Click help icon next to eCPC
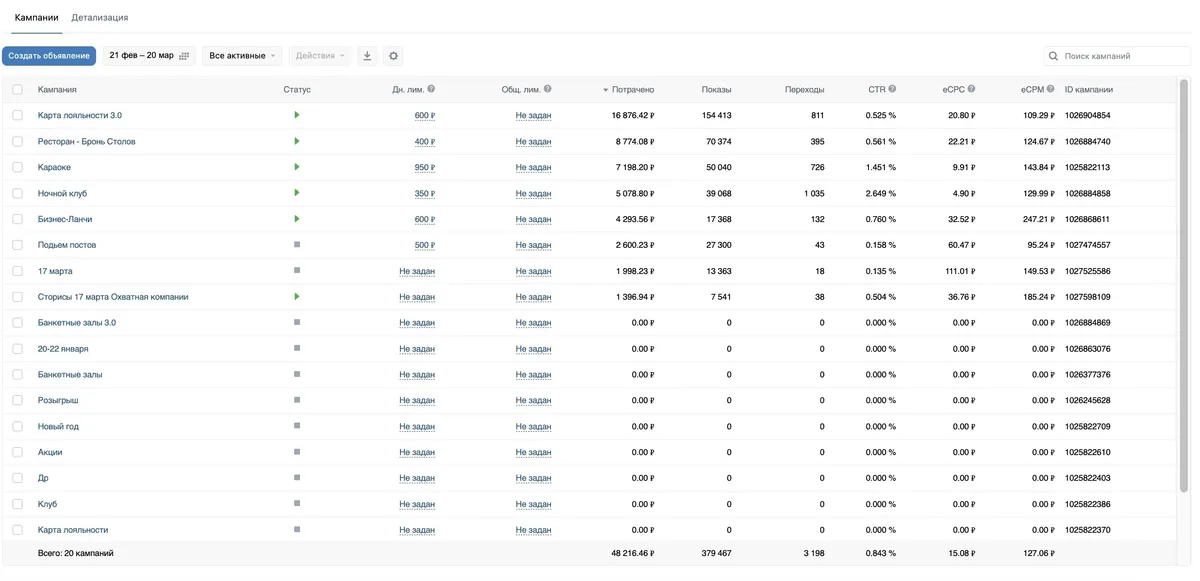Screen dimensions: 1200x581 [x=971, y=89]
